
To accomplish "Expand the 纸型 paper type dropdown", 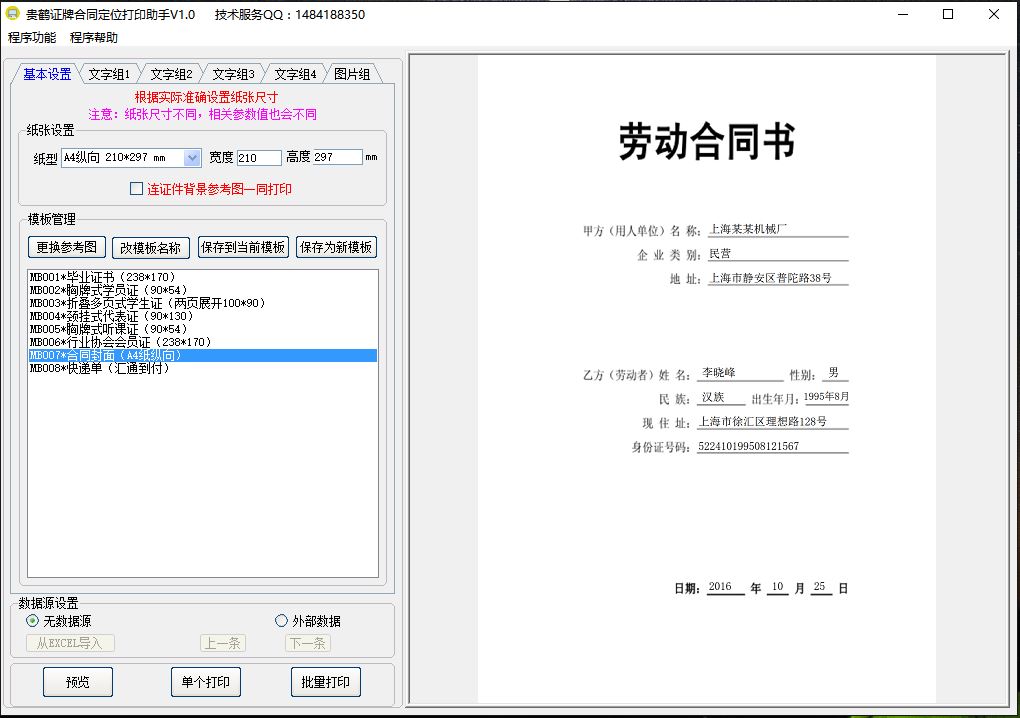I will (x=192, y=157).
